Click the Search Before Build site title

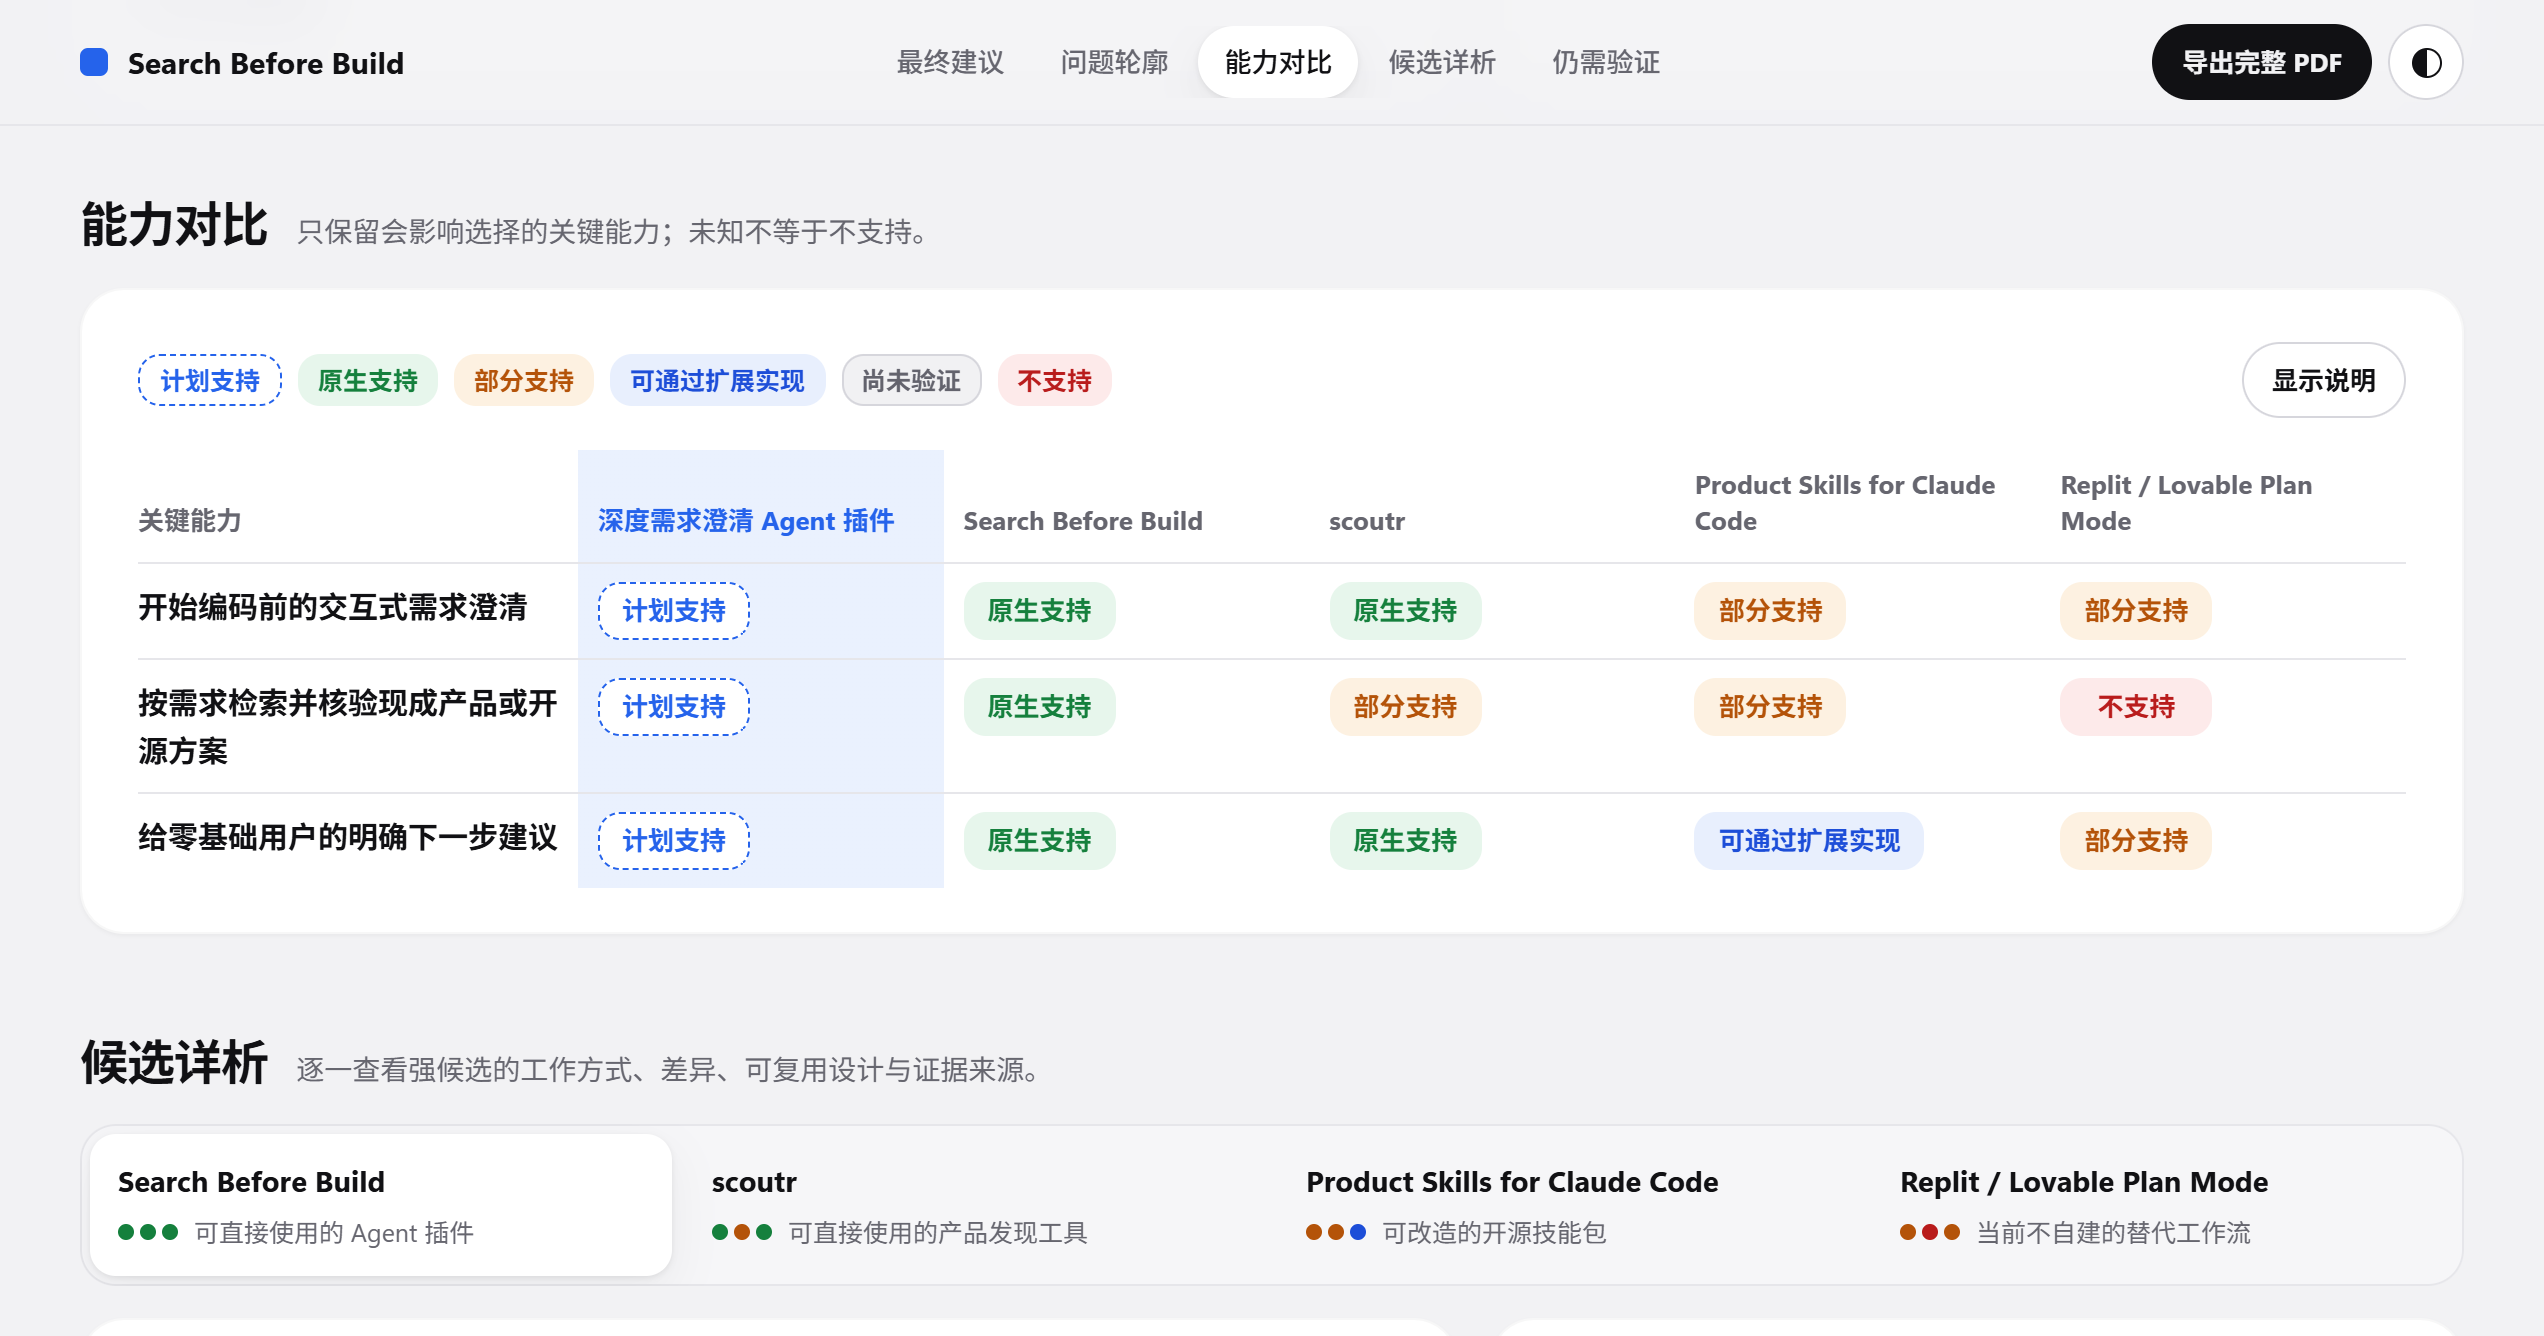266,63
